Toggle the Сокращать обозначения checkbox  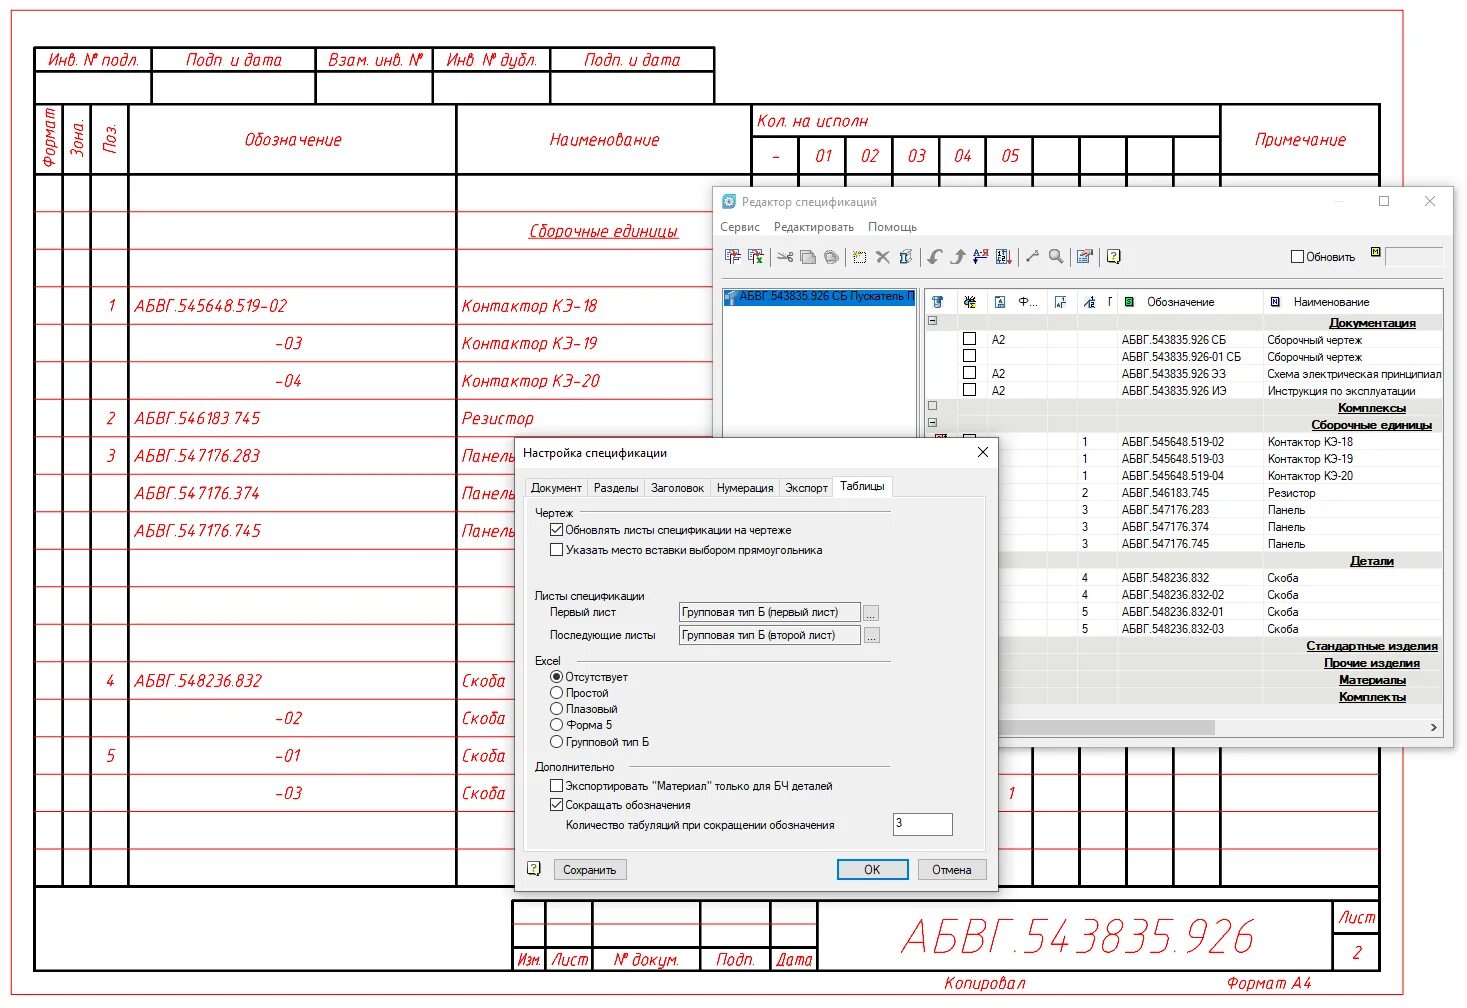click(557, 805)
